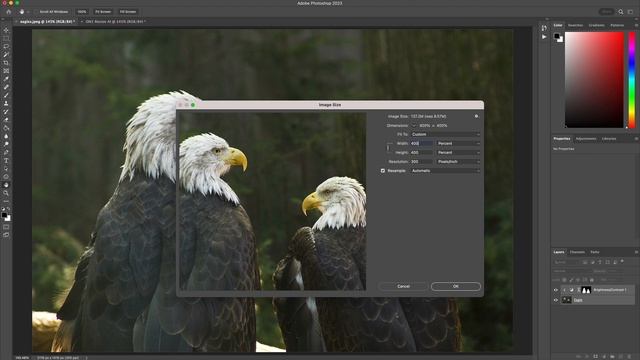Open the History panel icon in side strip

544,28
